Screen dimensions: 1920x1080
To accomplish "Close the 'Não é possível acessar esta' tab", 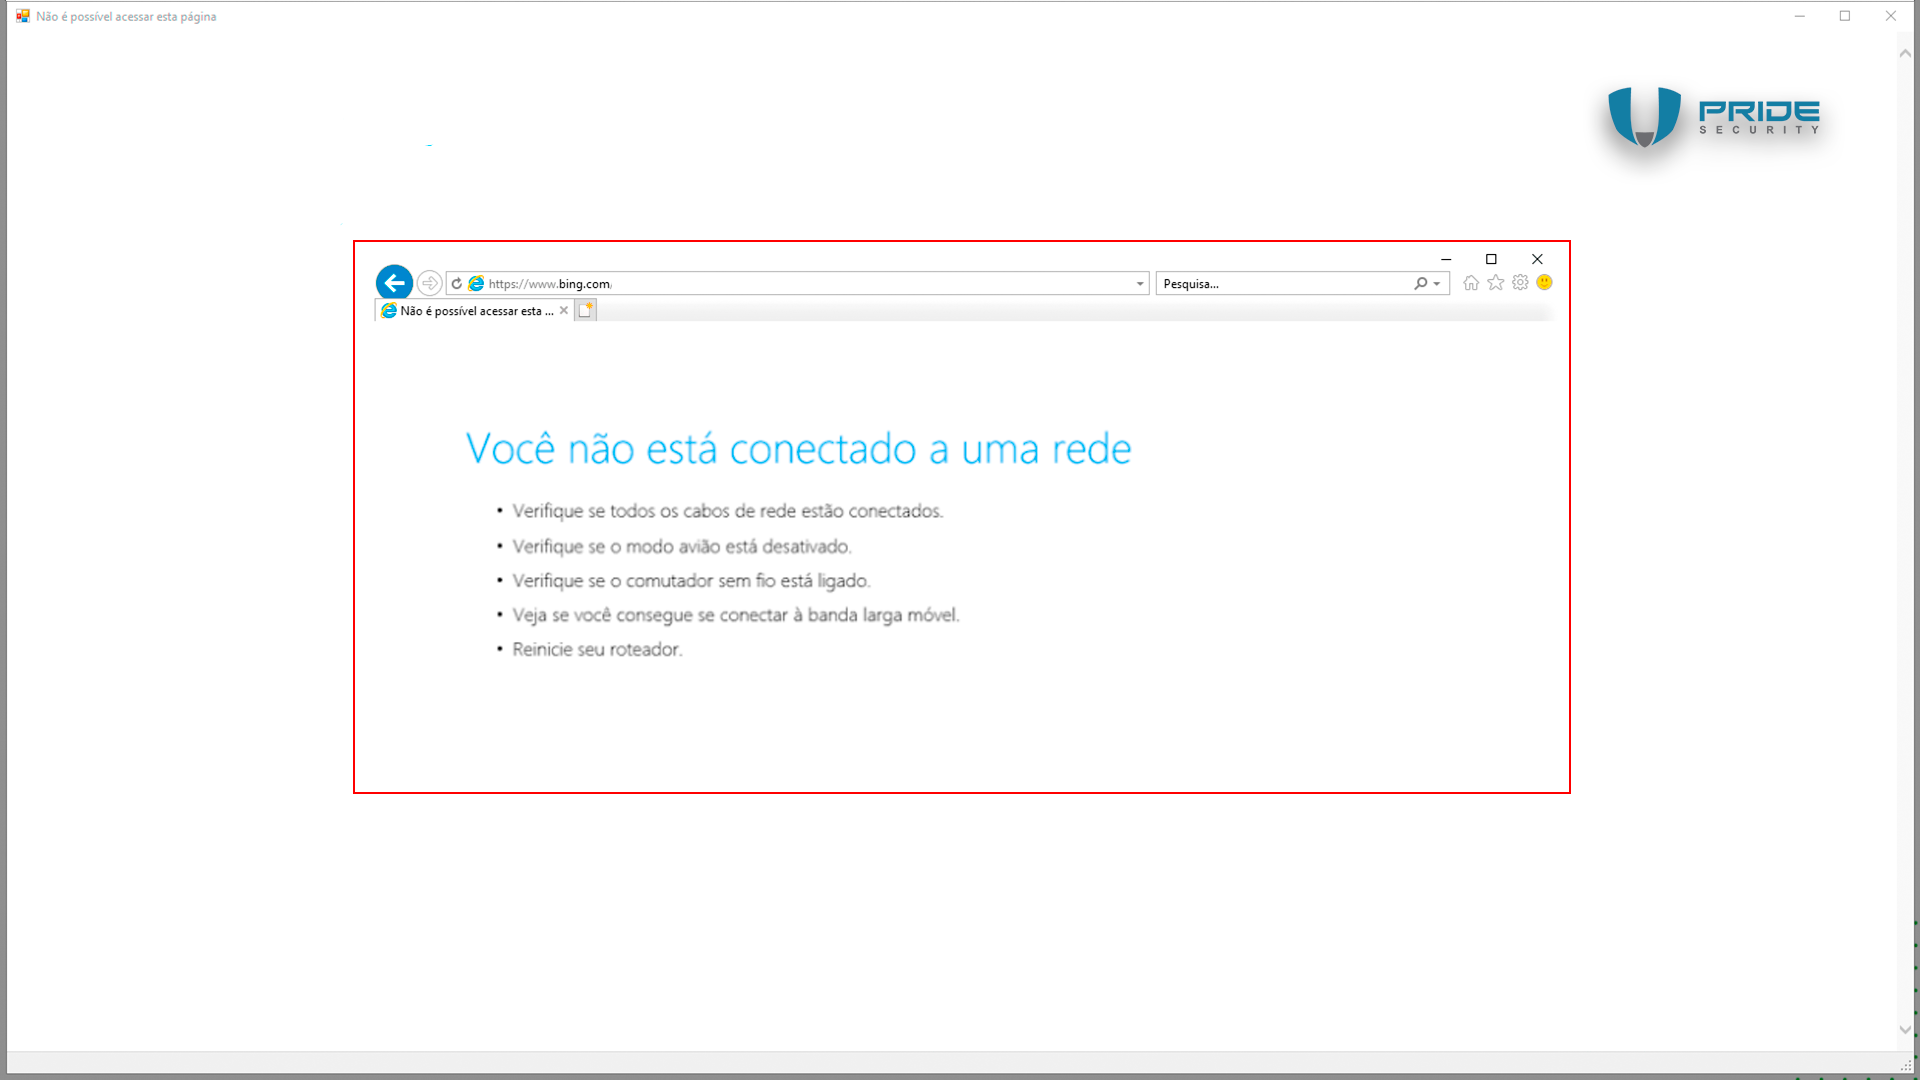I will [564, 311].
